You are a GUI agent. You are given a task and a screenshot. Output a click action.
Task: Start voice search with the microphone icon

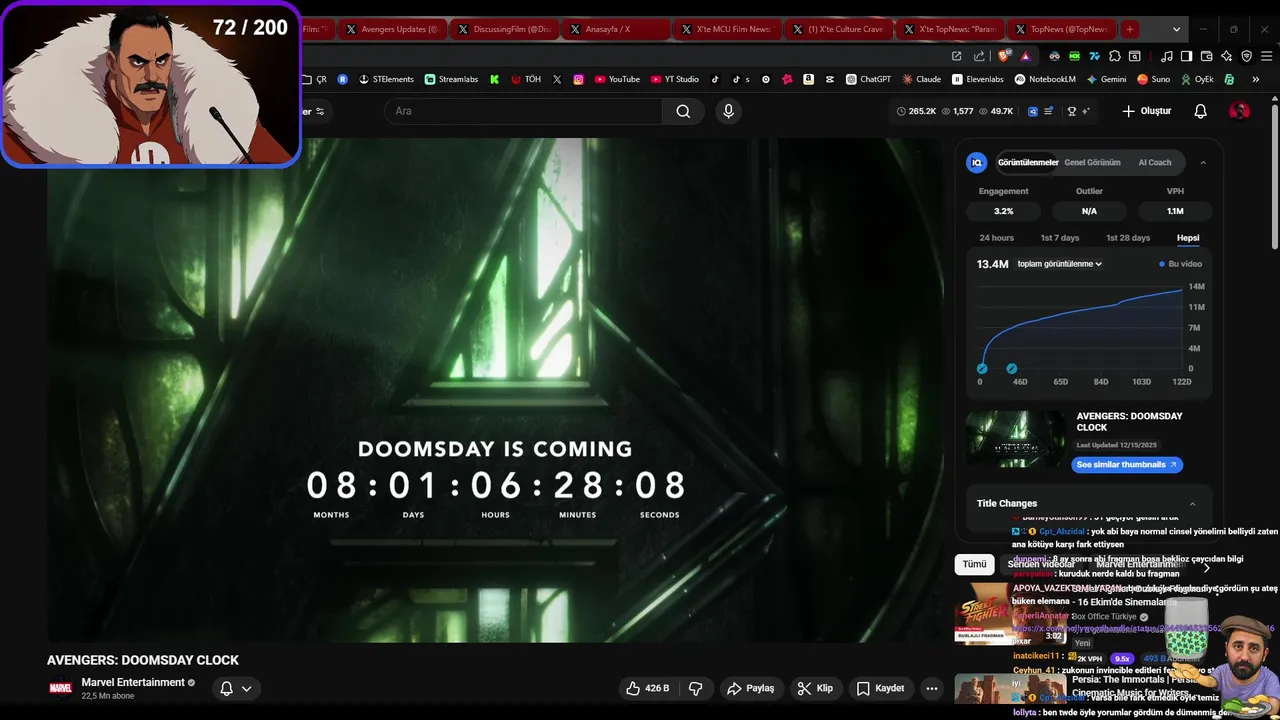coord(728,111)
